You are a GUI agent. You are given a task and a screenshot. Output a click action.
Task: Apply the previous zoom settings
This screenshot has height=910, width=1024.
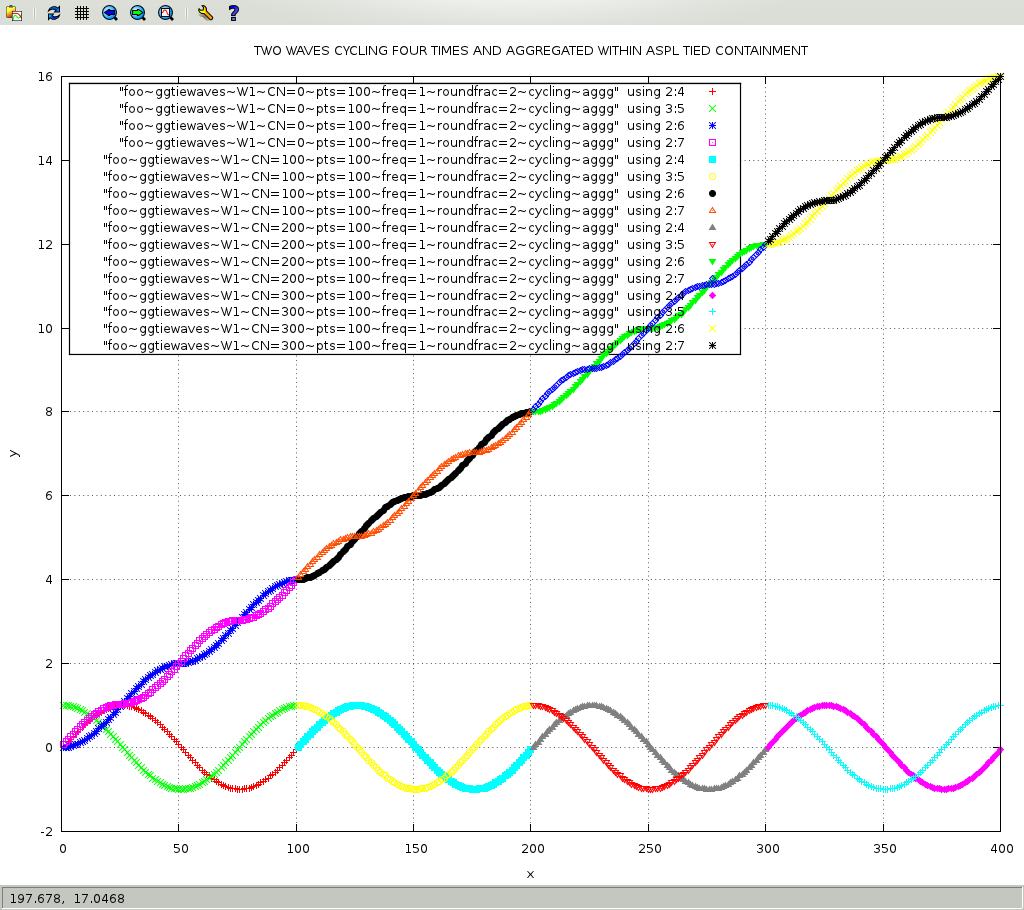[110, 13]
